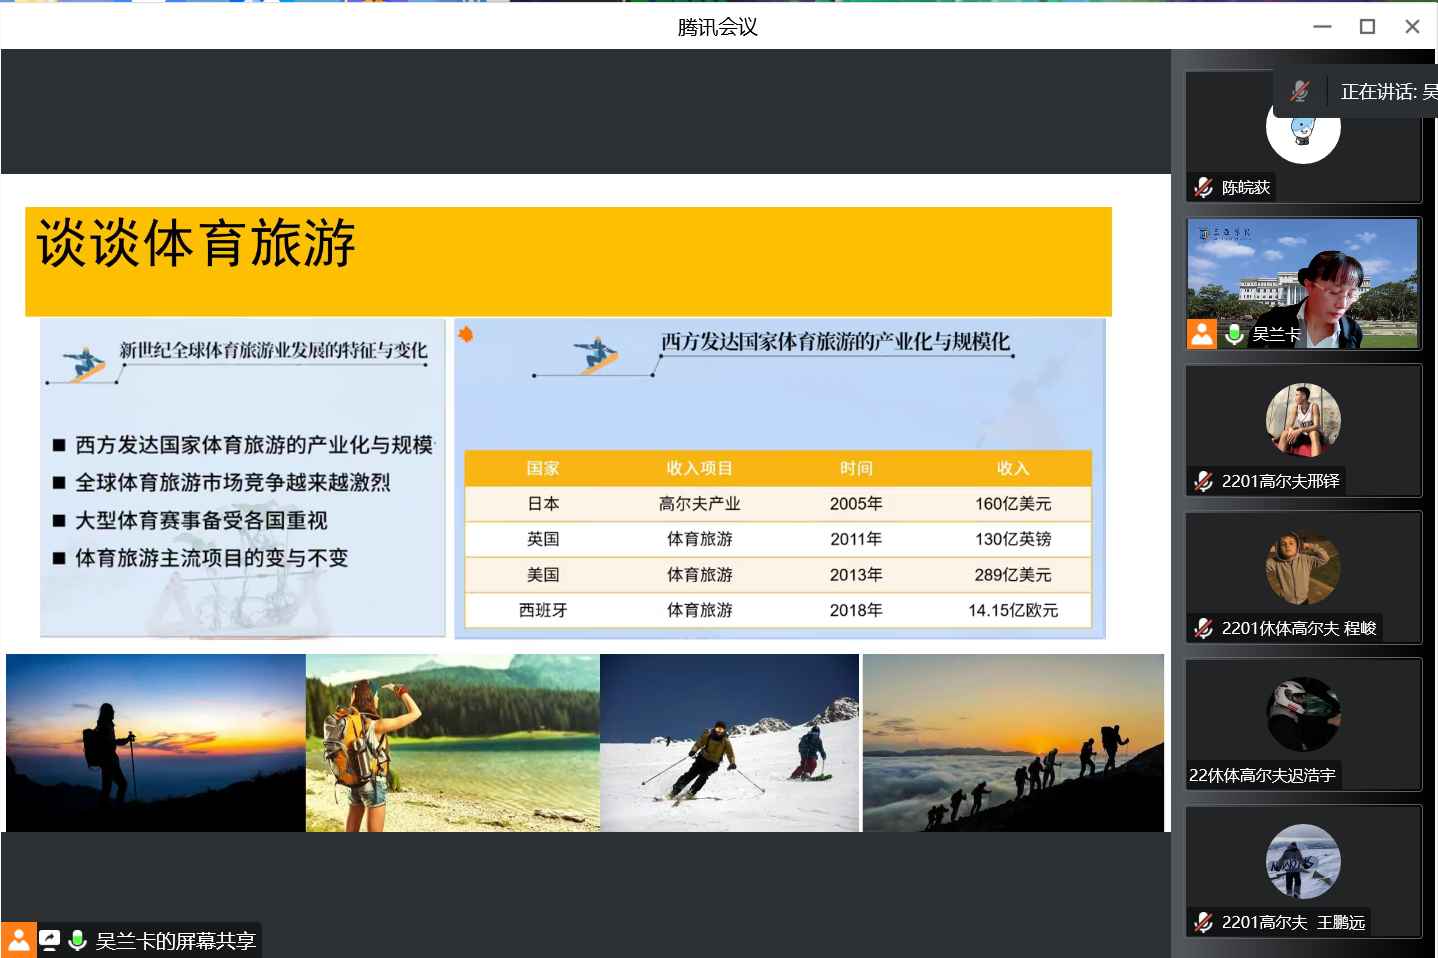Click orange host badge on 吴兰卡 video tile
The height and width of the screenshot is (958, 1438).
point(1202,334)
